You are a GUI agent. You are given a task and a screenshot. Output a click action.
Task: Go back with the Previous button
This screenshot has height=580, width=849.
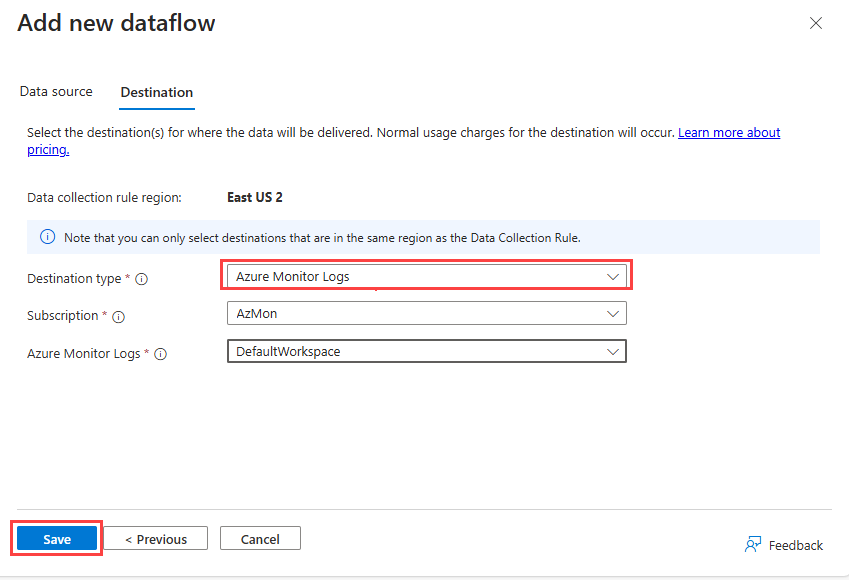coord(156,539)
